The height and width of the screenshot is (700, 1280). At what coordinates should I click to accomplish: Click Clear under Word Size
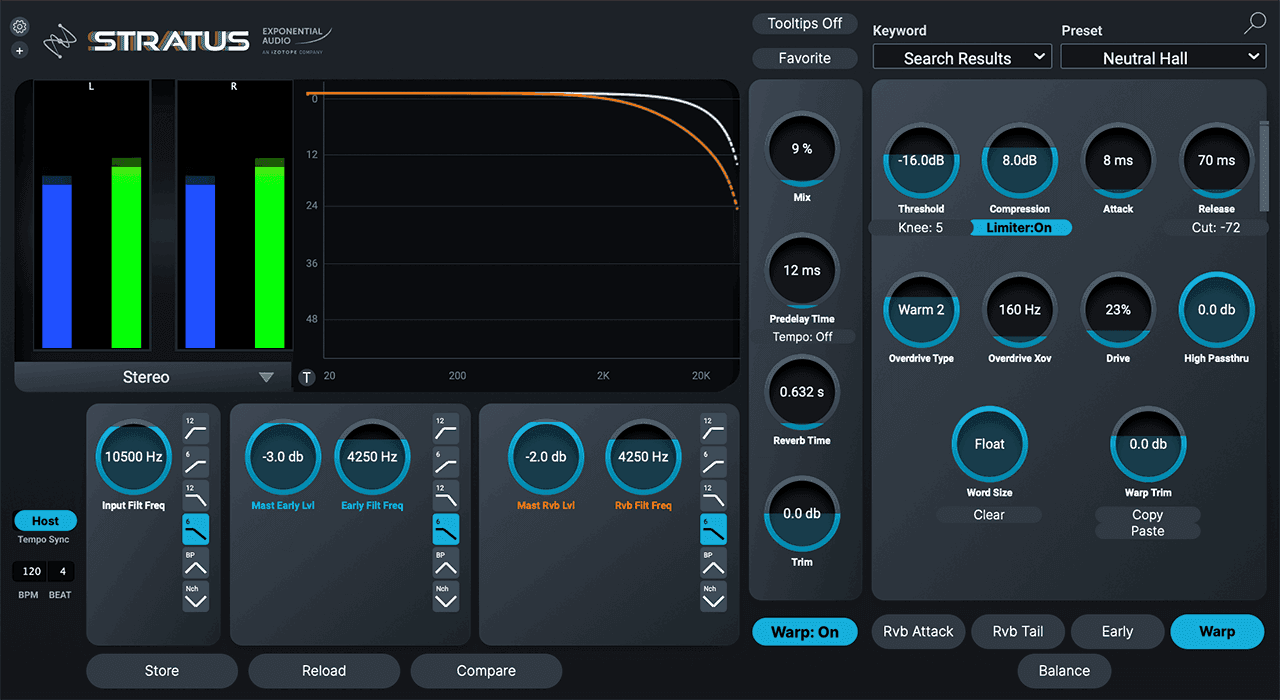pos(989,515)
